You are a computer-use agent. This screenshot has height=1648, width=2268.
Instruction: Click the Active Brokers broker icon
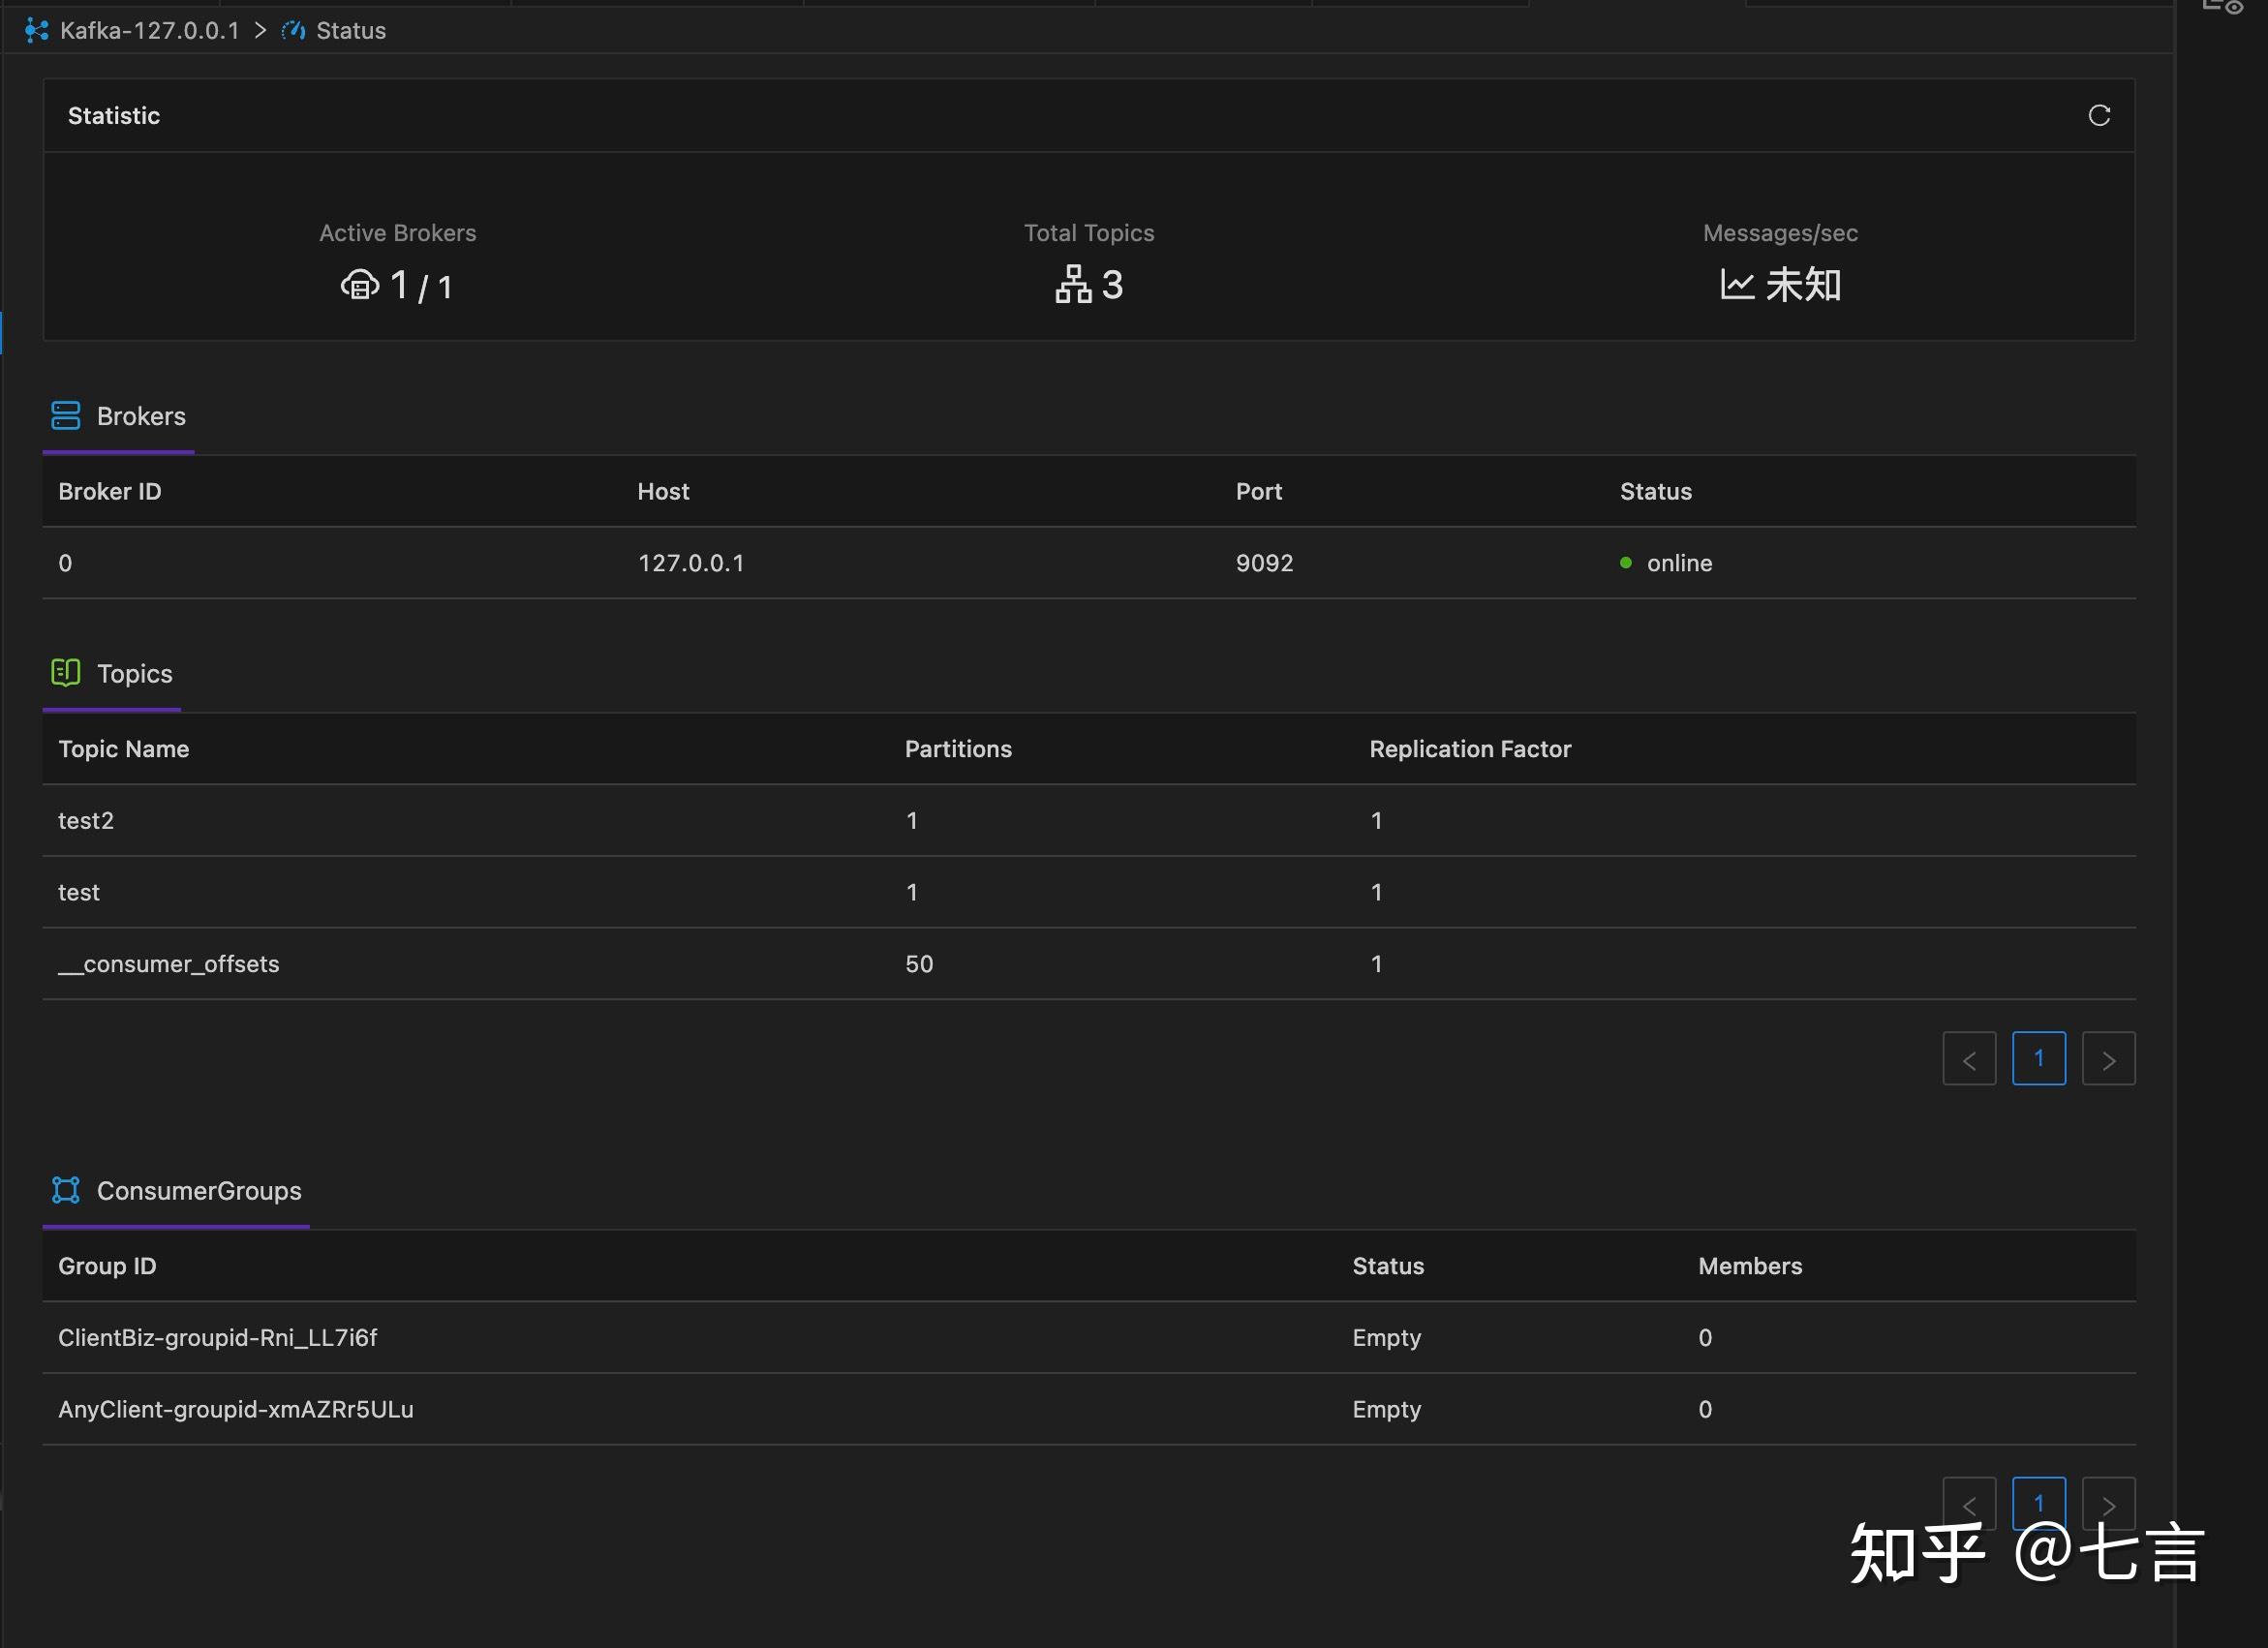click(x=360, y=285)
